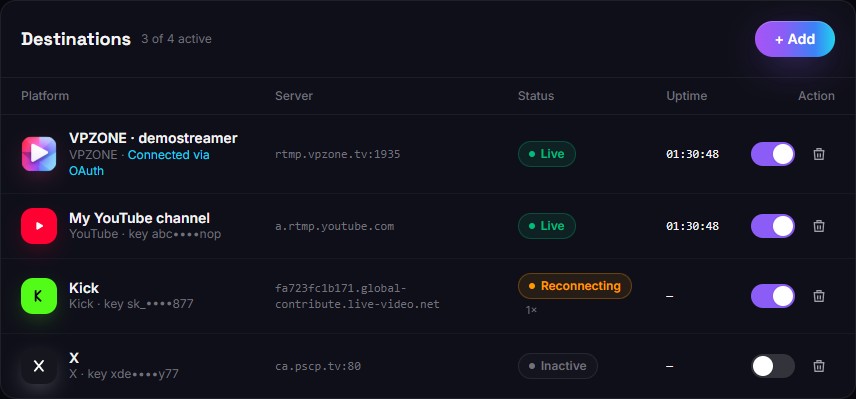
Task: Click the Live status badge for VPZONE
Action: click(546, 154)
